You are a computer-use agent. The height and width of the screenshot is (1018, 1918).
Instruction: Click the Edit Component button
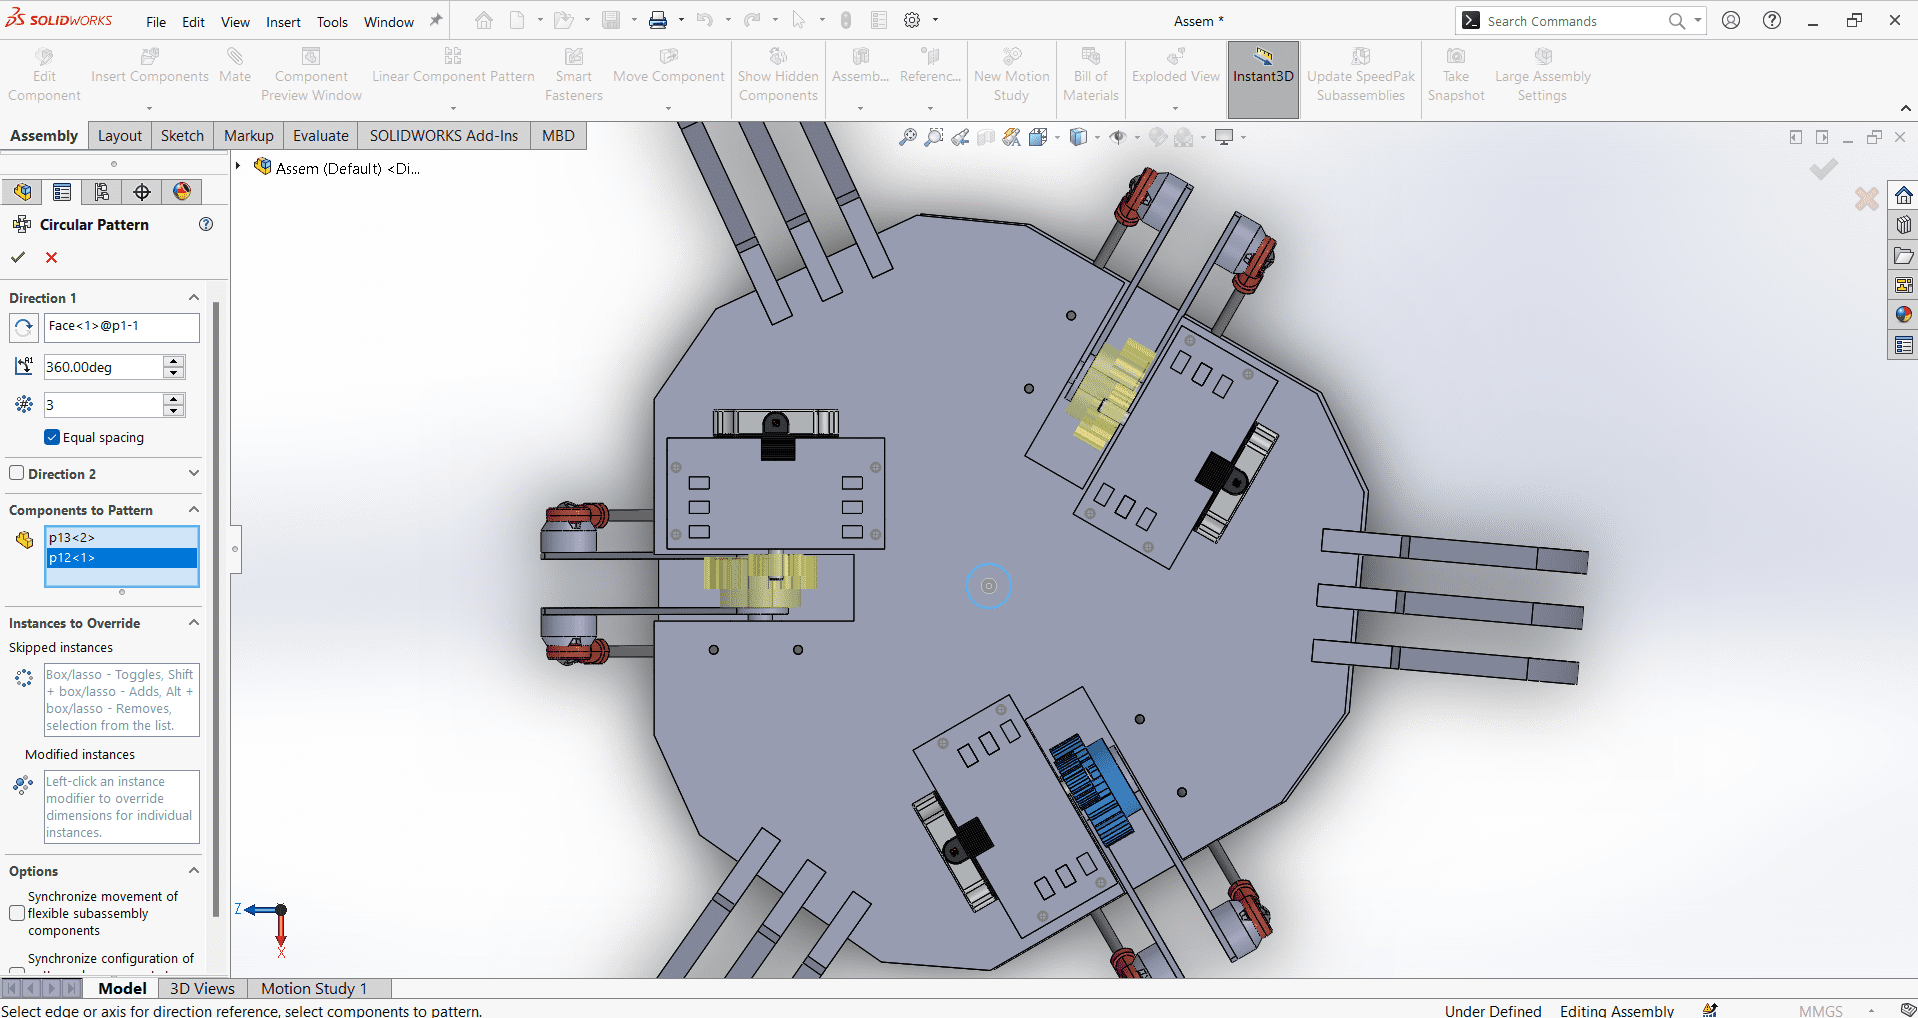[44, 75]
